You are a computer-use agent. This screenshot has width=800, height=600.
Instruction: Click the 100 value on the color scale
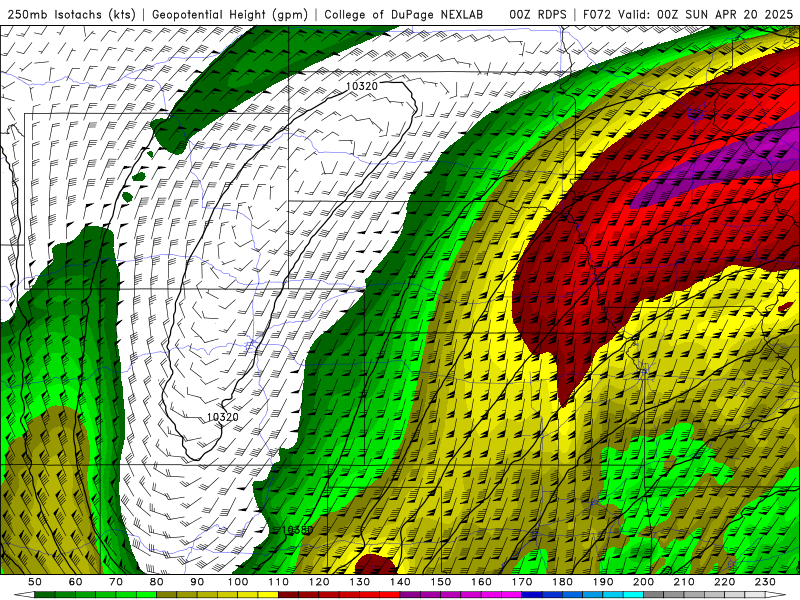point(238,582)
